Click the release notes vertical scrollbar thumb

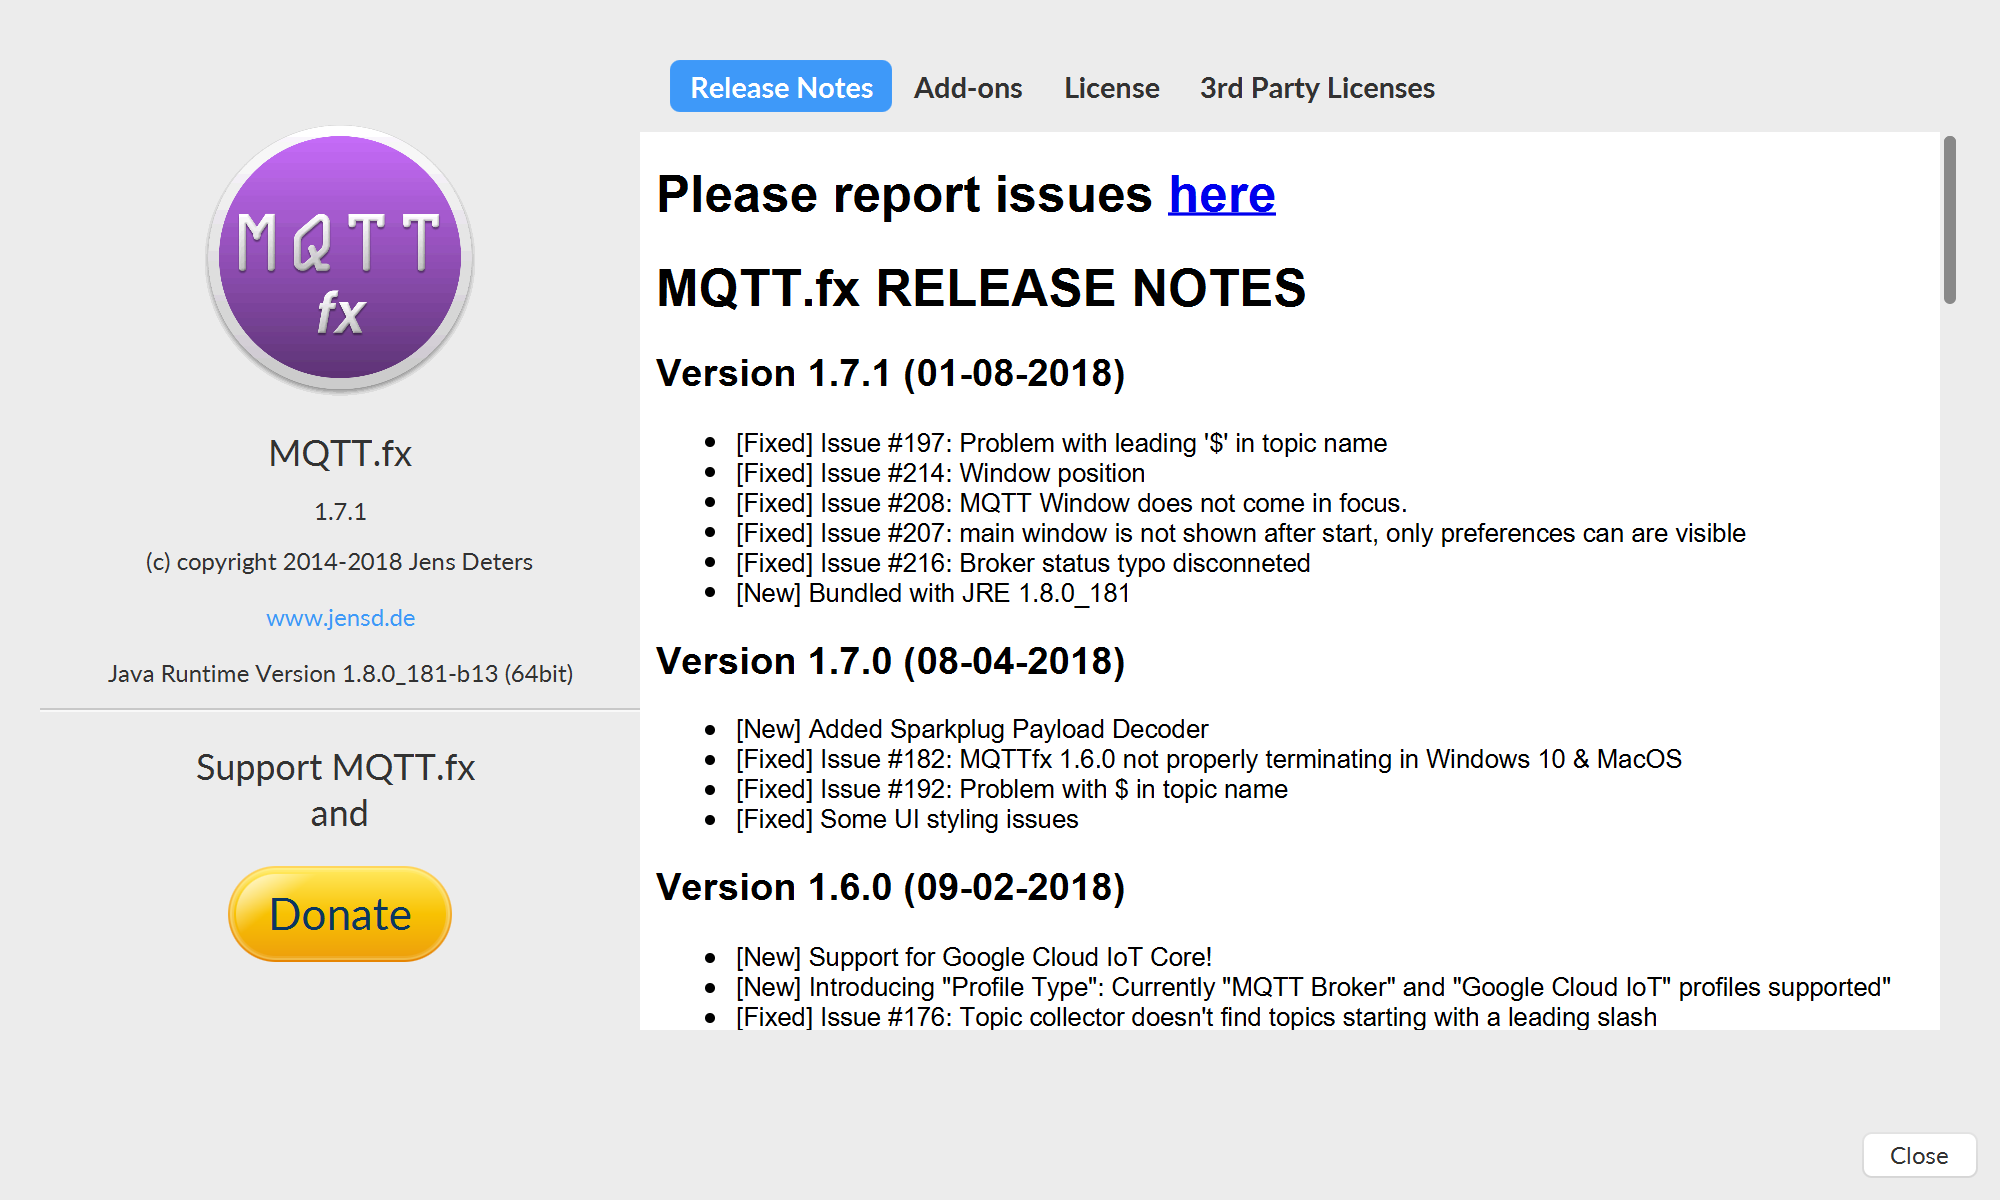[1949, 220]
